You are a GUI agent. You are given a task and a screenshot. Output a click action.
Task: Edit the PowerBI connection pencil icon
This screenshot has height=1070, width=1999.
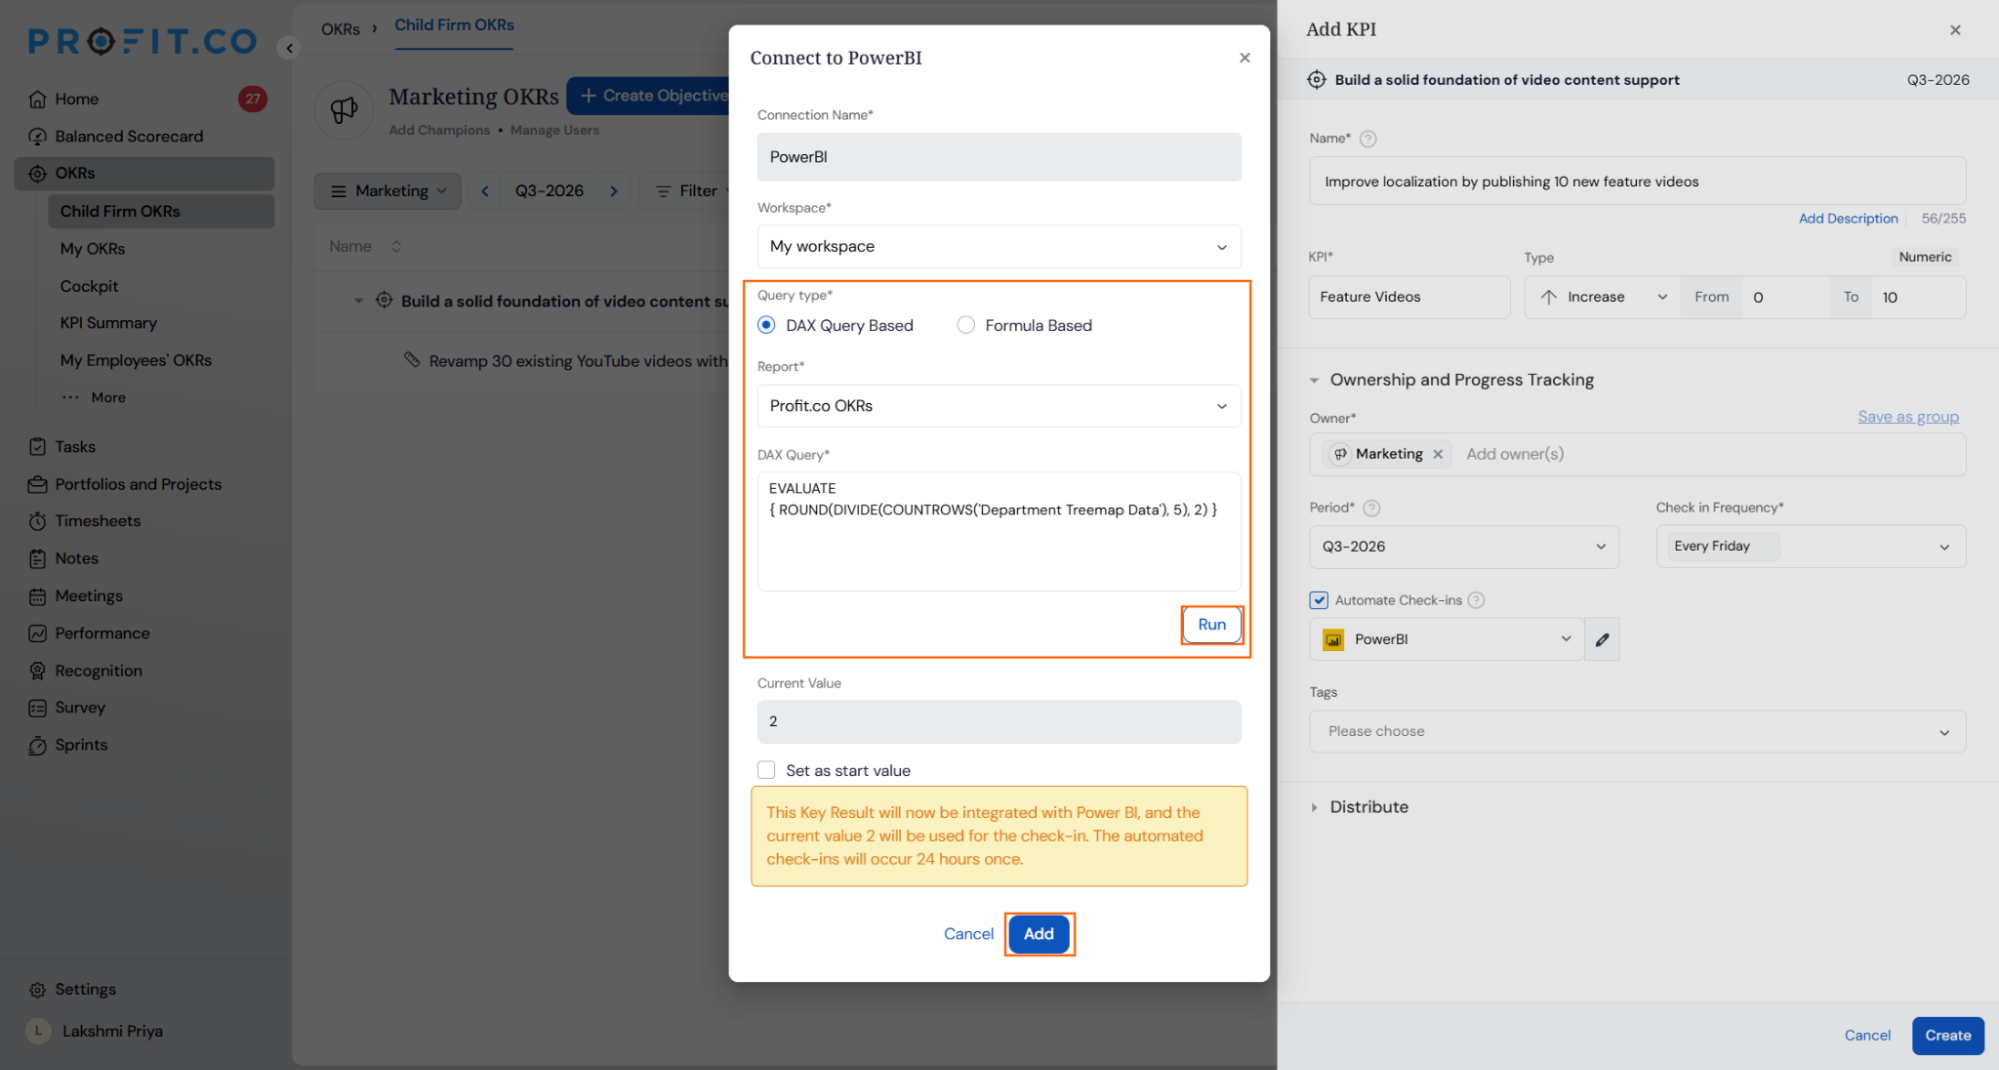1602,639
